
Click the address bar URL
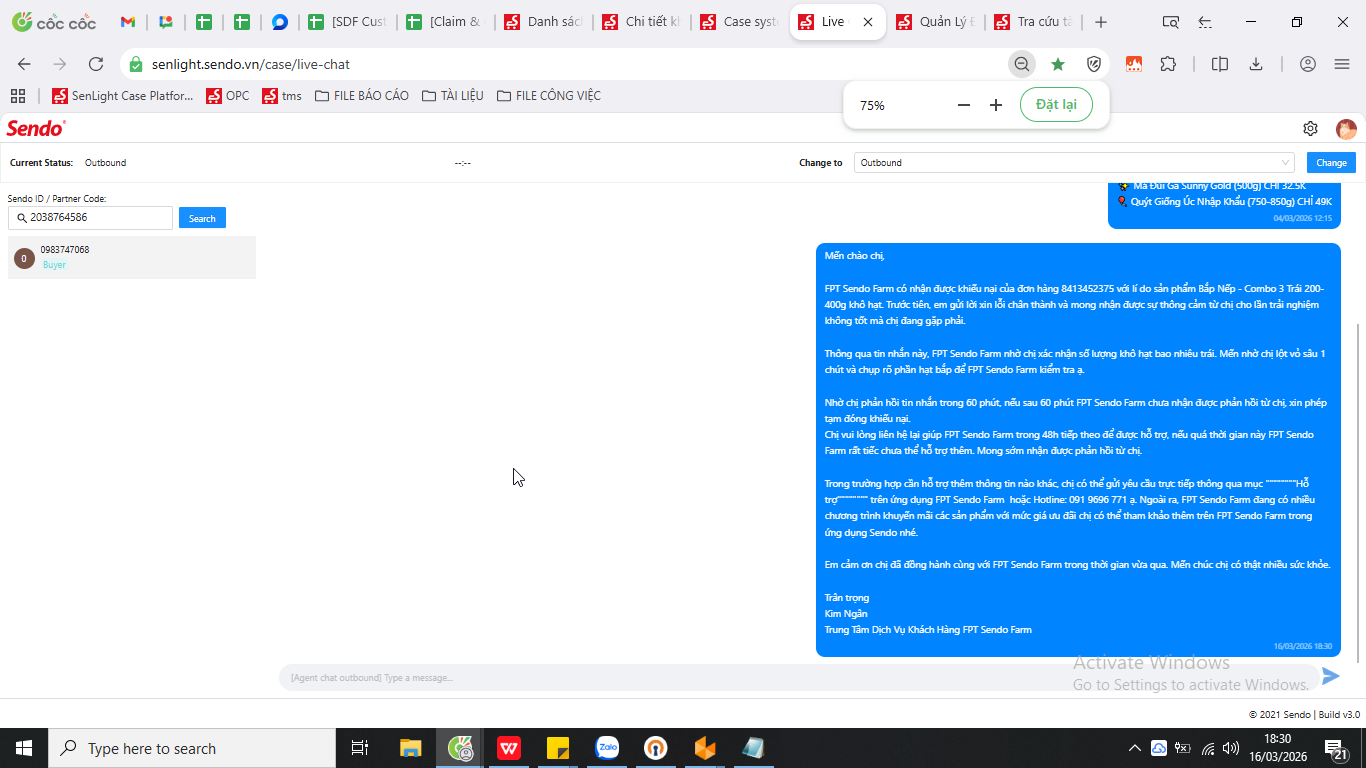251,64
